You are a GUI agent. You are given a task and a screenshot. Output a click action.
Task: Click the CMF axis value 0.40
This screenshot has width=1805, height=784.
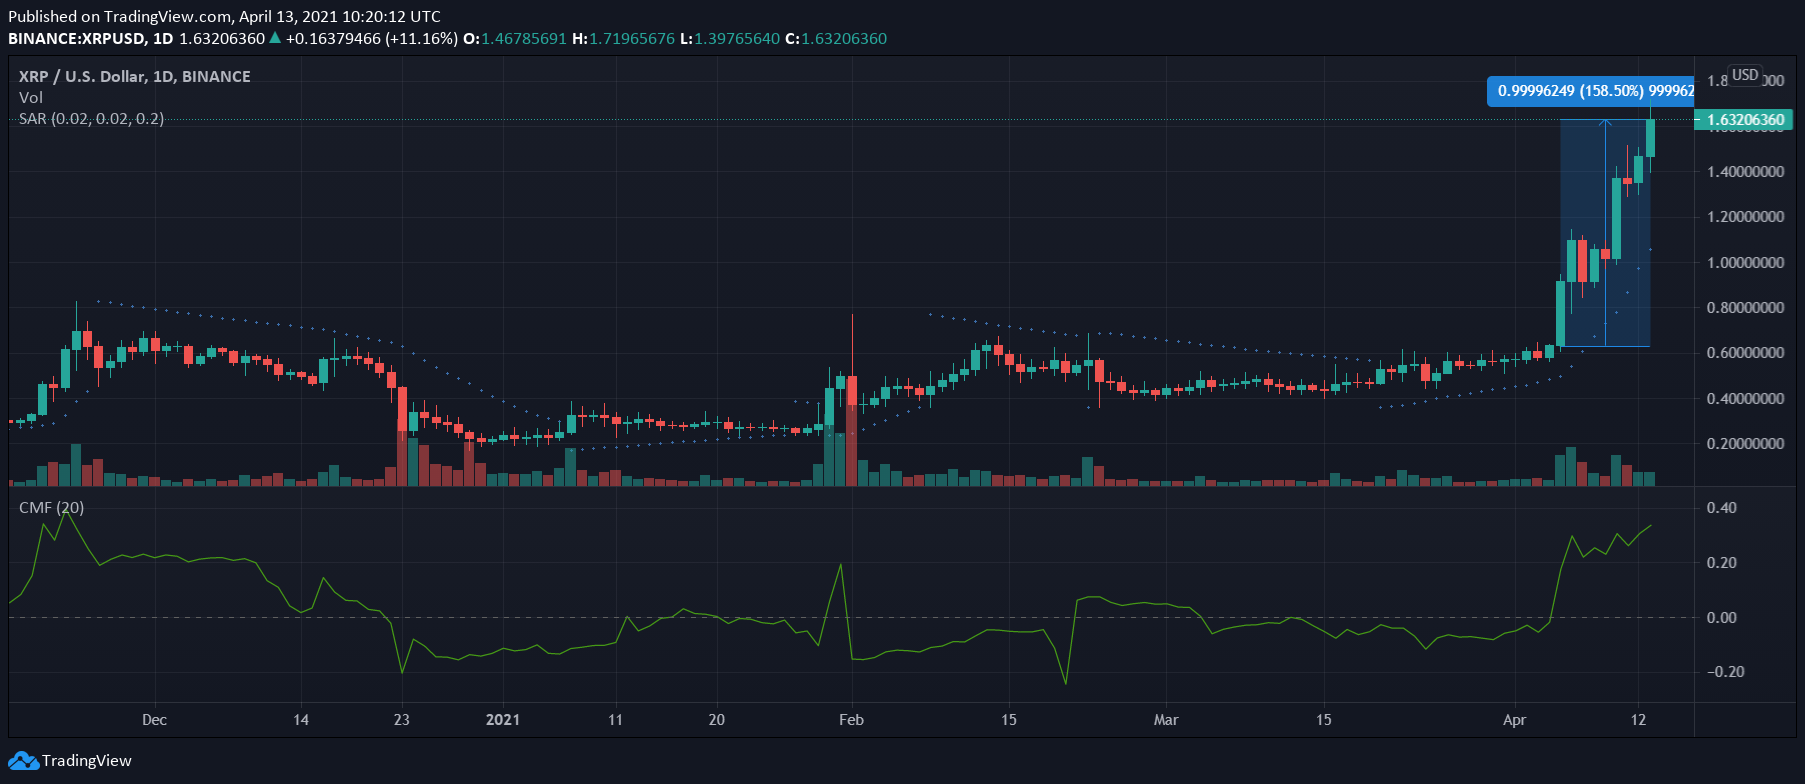pos(1722,508)
